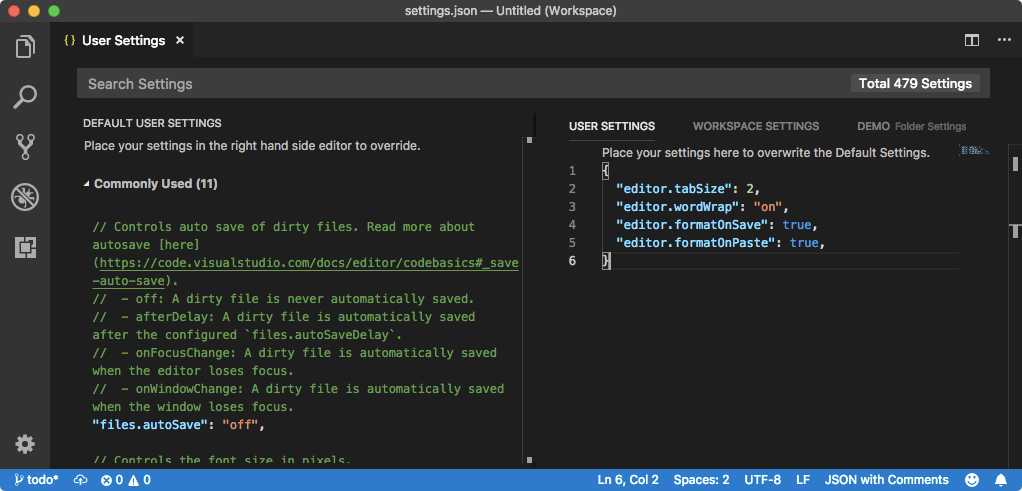Click the "files.autoSave" default setting

click(180, 425)
